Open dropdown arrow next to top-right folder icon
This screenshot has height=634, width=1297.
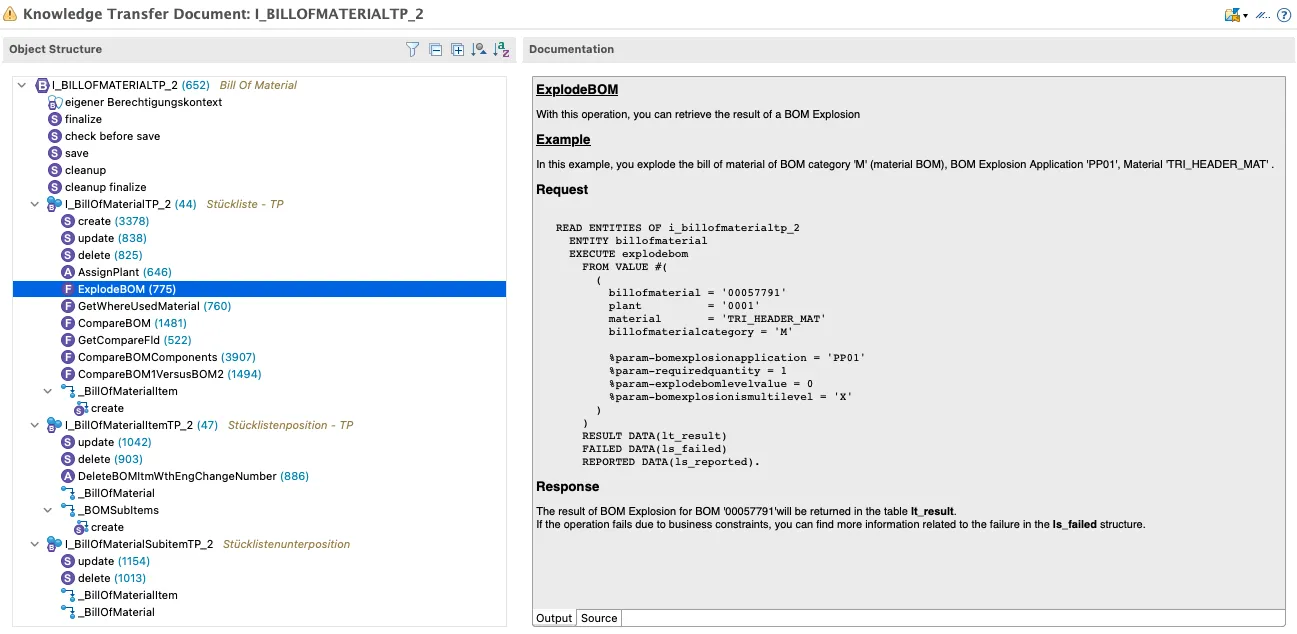(x=1245, y=16)
